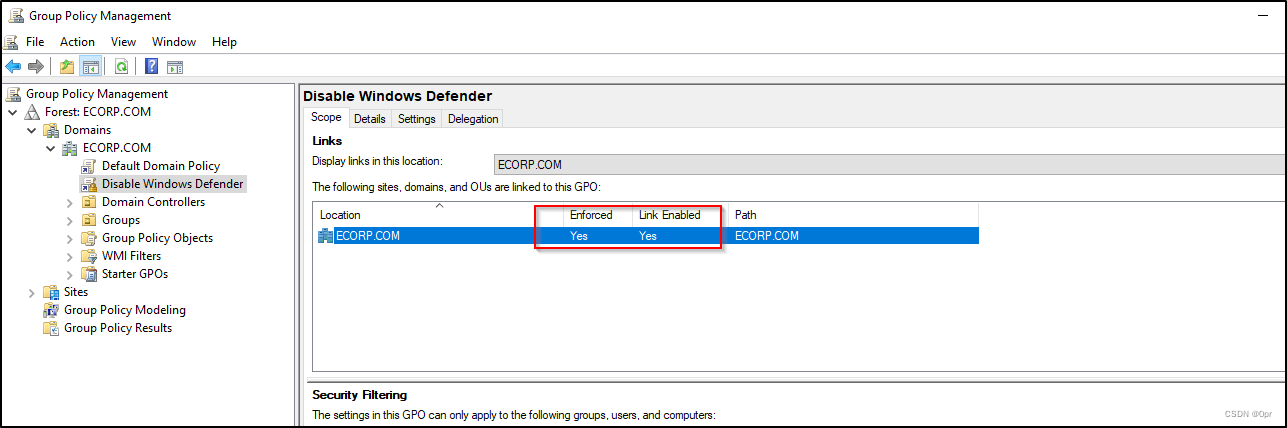Open the View menu
Screen dimensions: 1287x428
click(x=123, y=42)
